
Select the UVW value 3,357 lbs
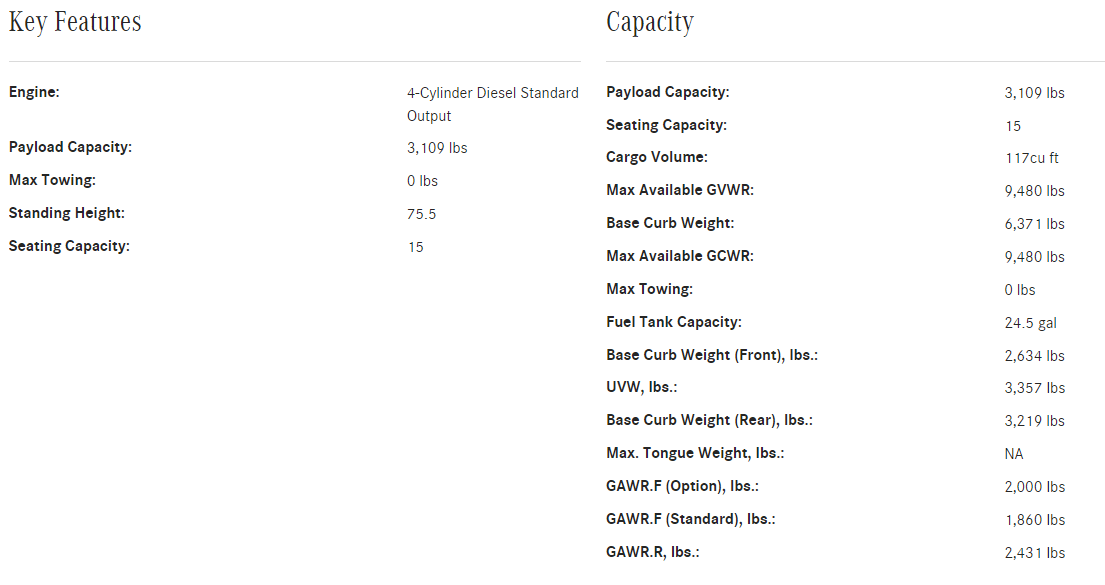point(1035,388)
